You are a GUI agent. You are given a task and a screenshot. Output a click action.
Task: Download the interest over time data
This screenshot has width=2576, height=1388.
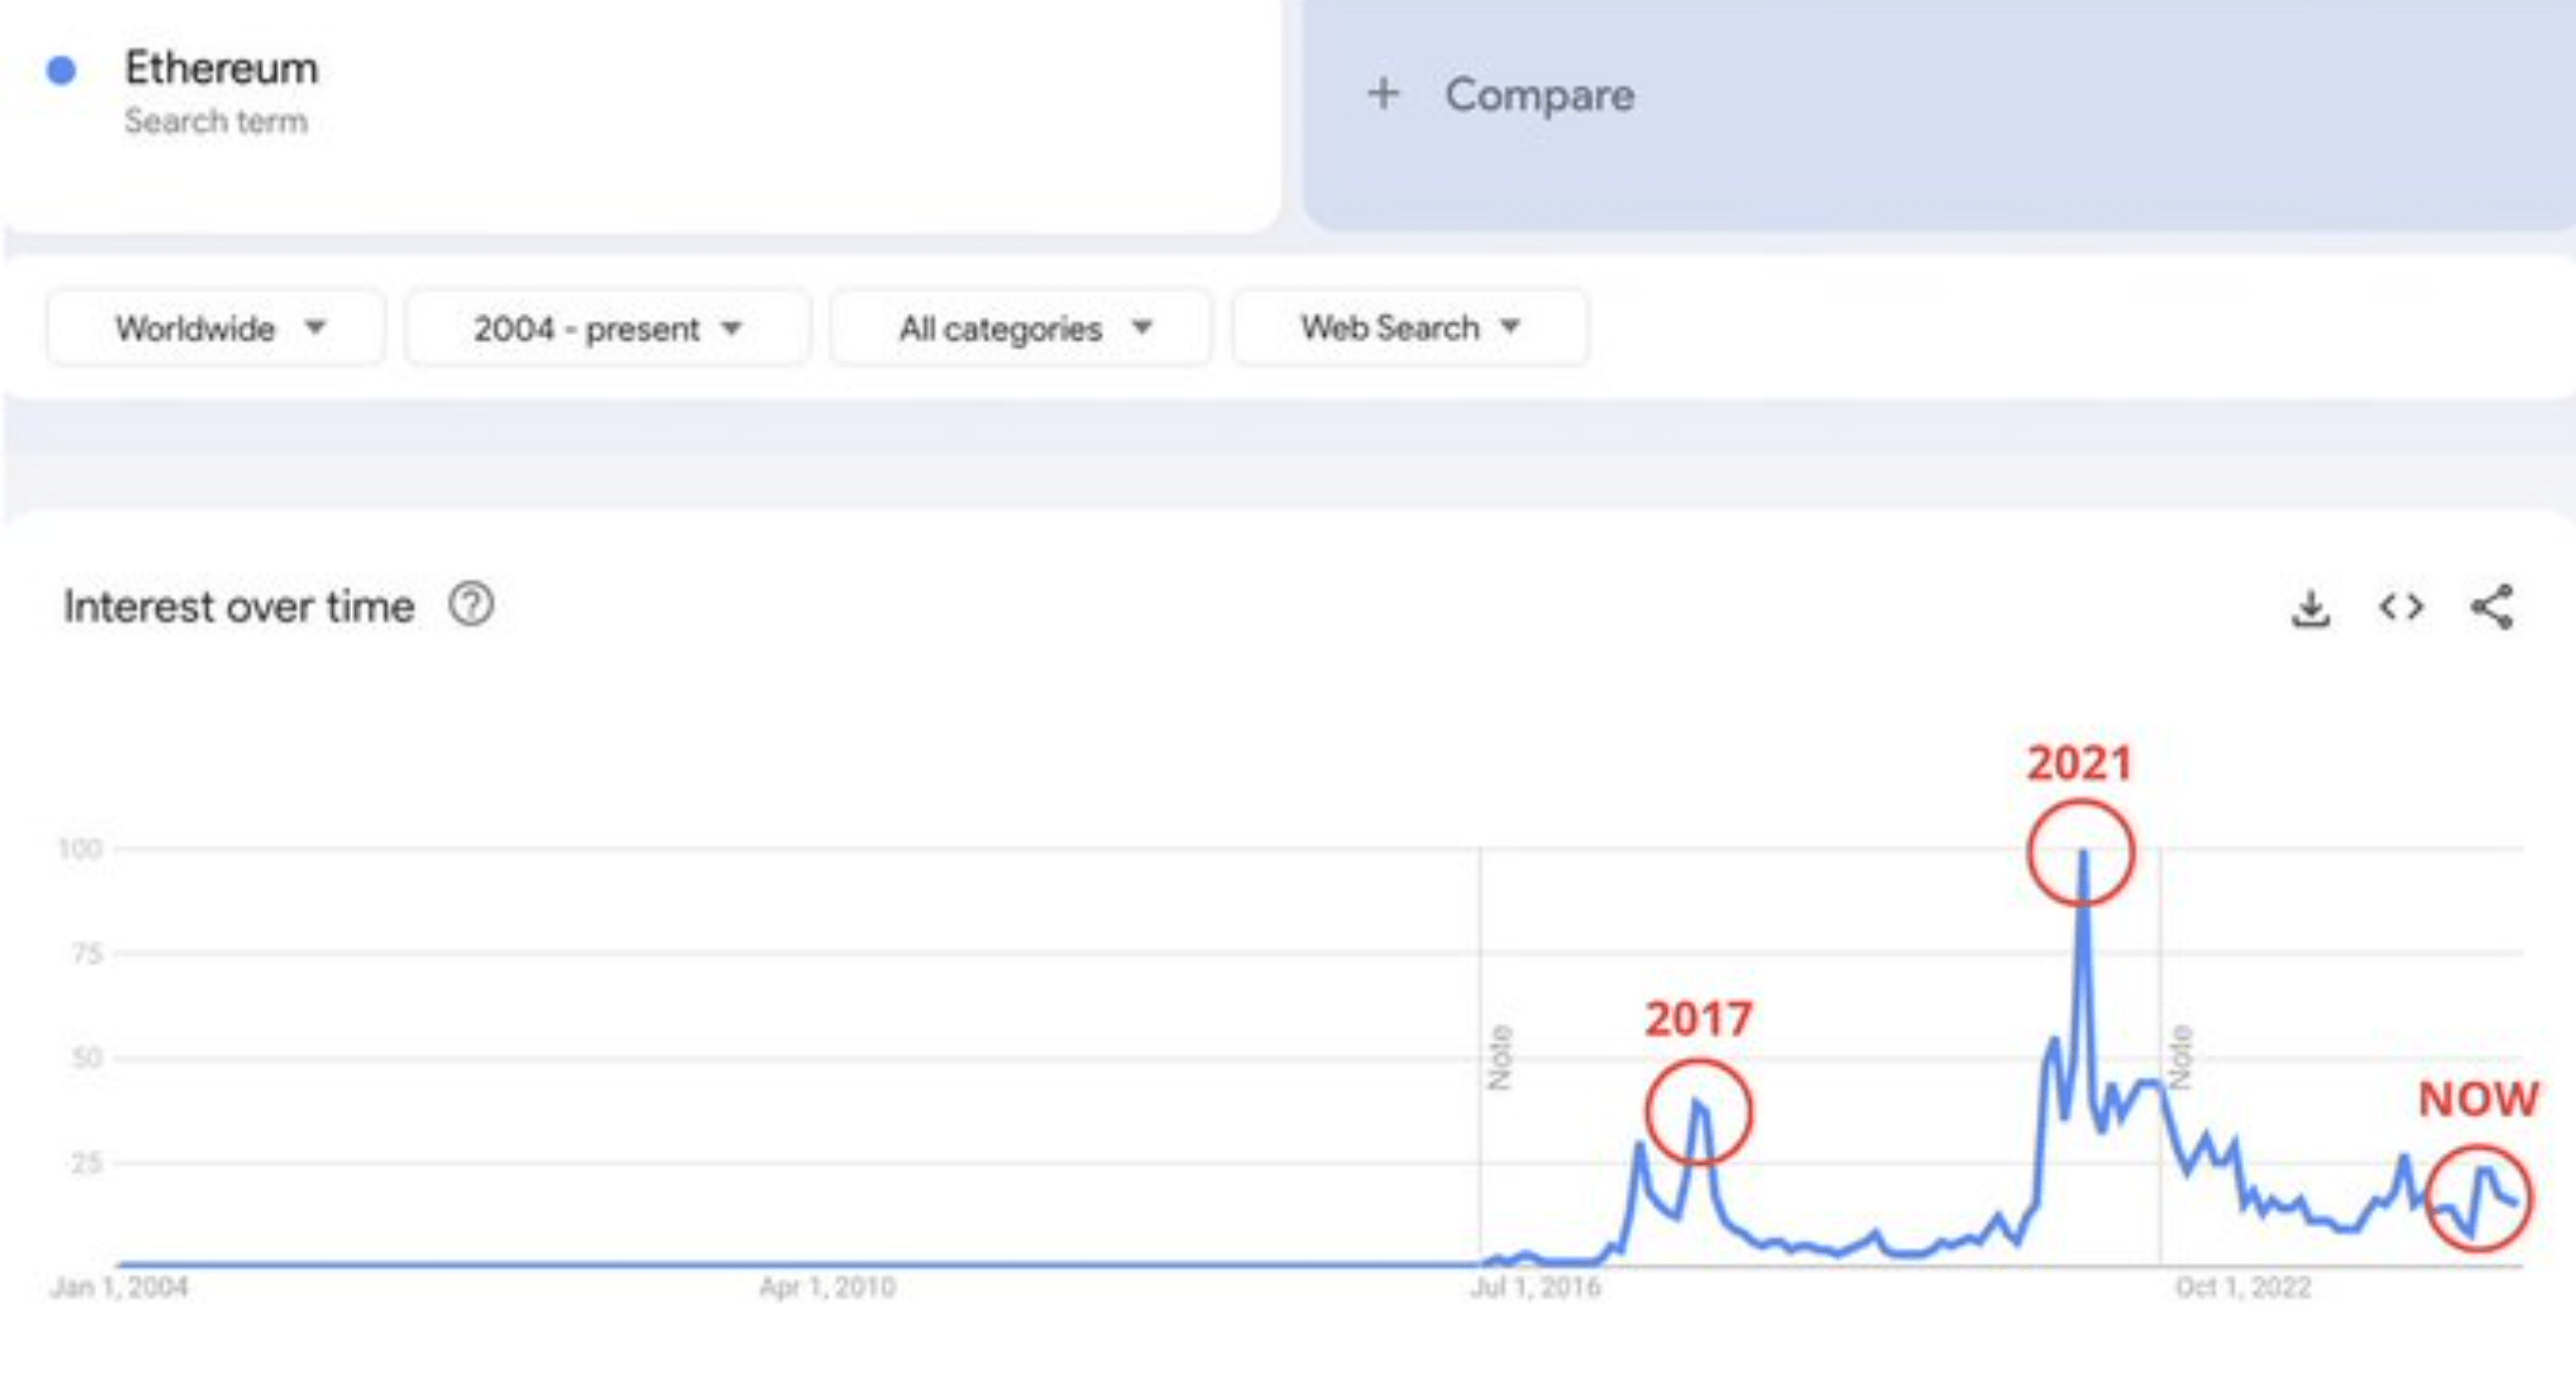point(2310,607)
